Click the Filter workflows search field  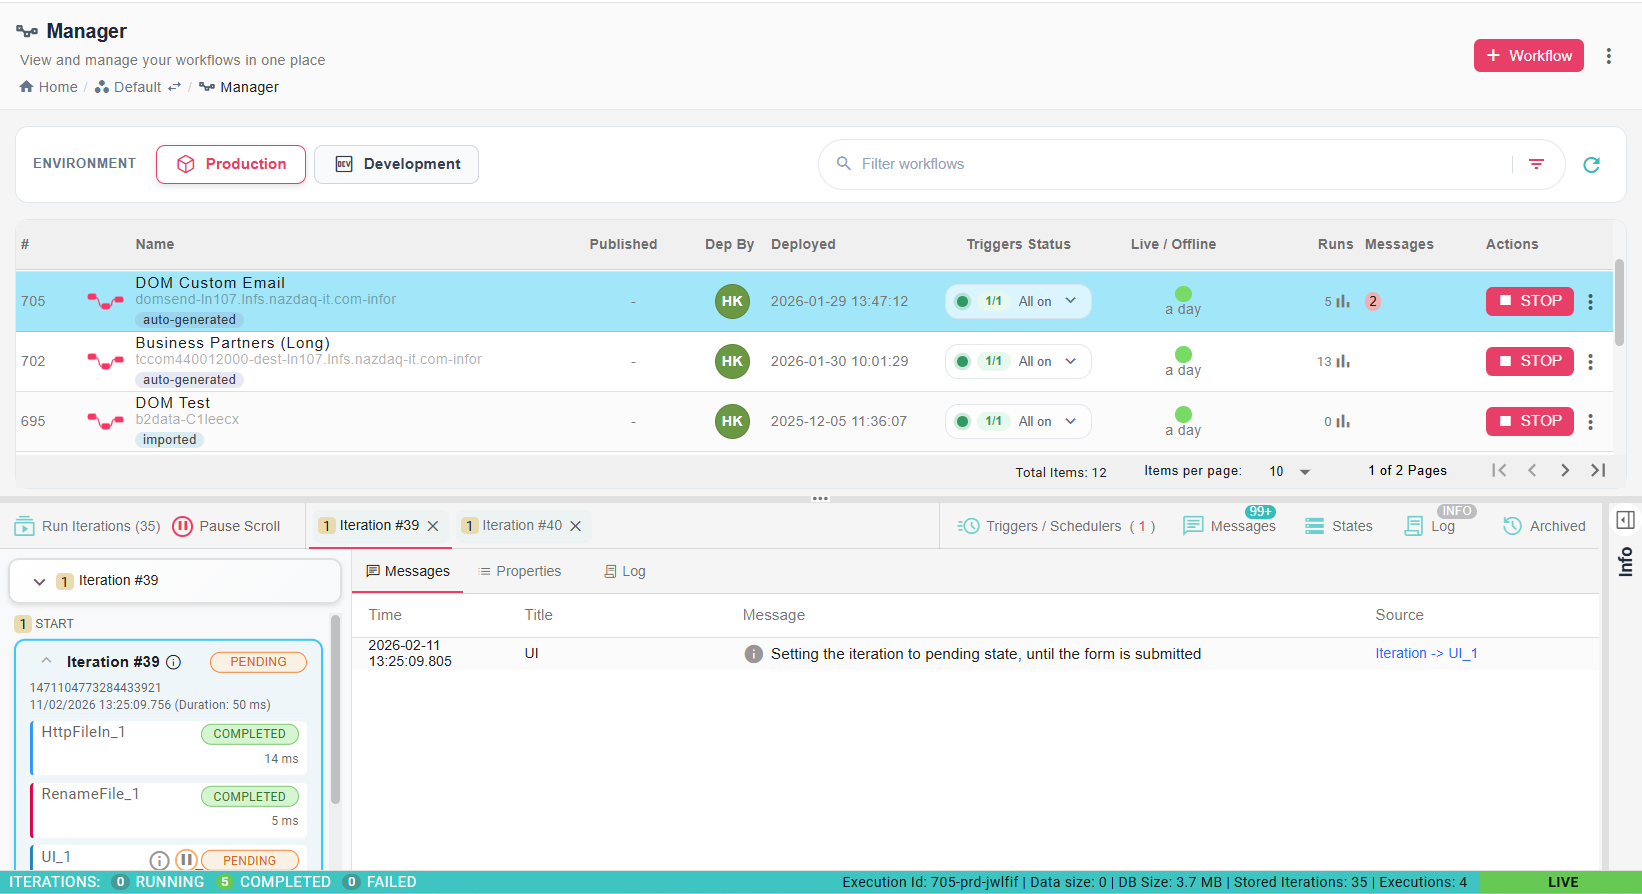(x=1180, y=164)
